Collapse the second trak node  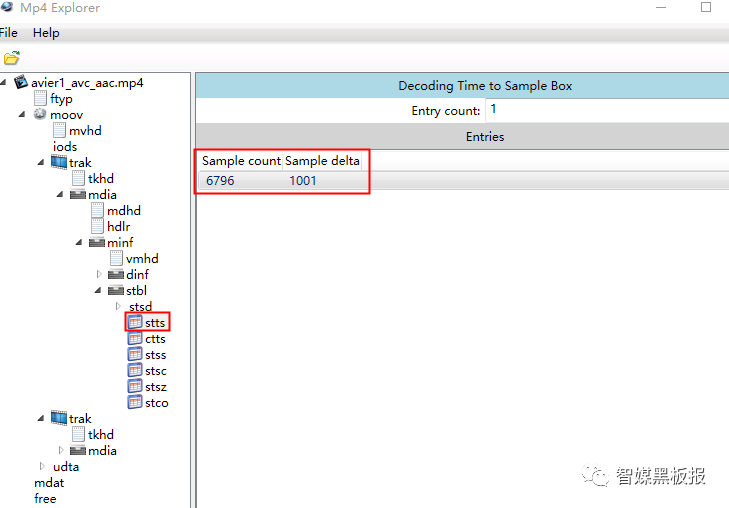41,418
